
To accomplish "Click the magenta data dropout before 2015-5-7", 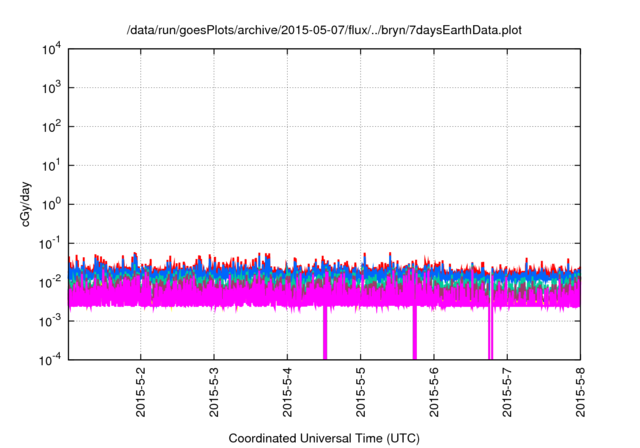I will point(491,333).
